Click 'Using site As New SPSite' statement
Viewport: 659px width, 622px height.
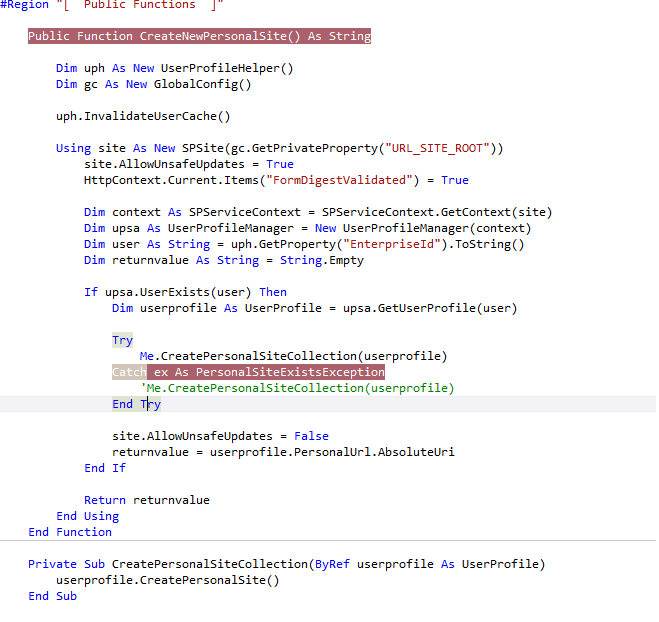(x=140, y=148)
